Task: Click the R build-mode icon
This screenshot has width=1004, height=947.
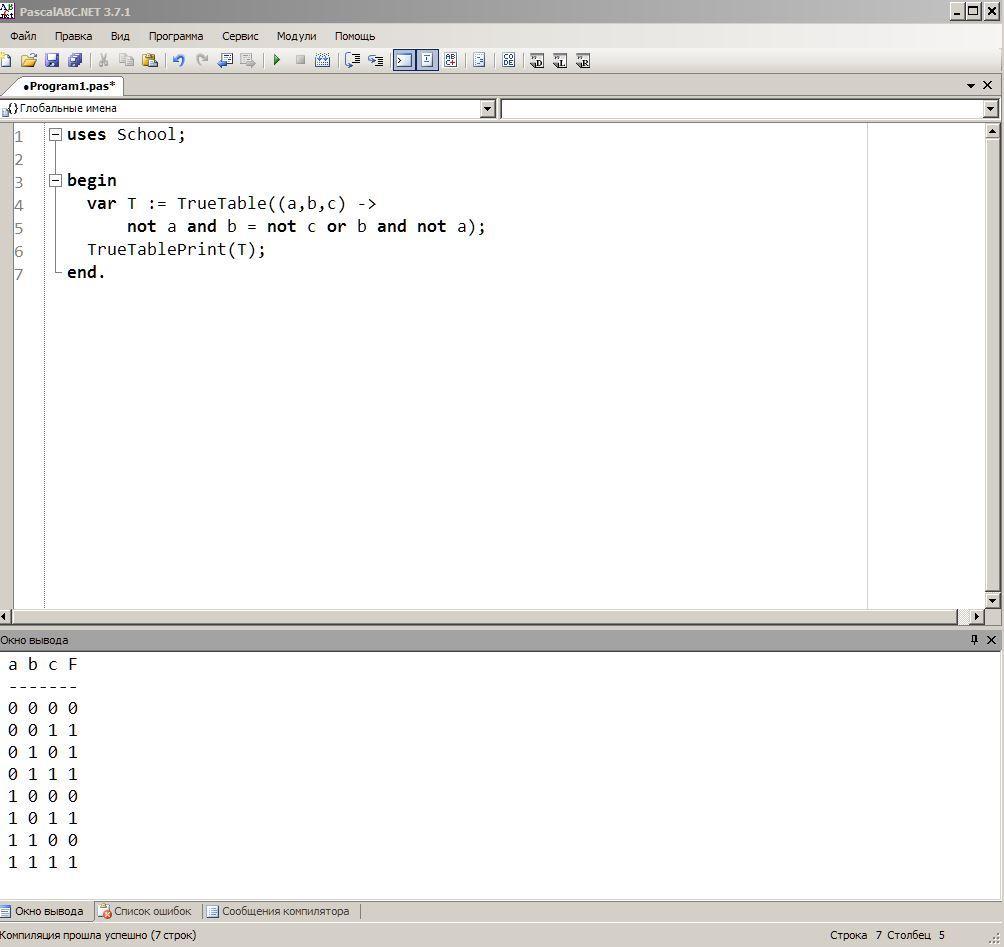Action: coord(583,61)
